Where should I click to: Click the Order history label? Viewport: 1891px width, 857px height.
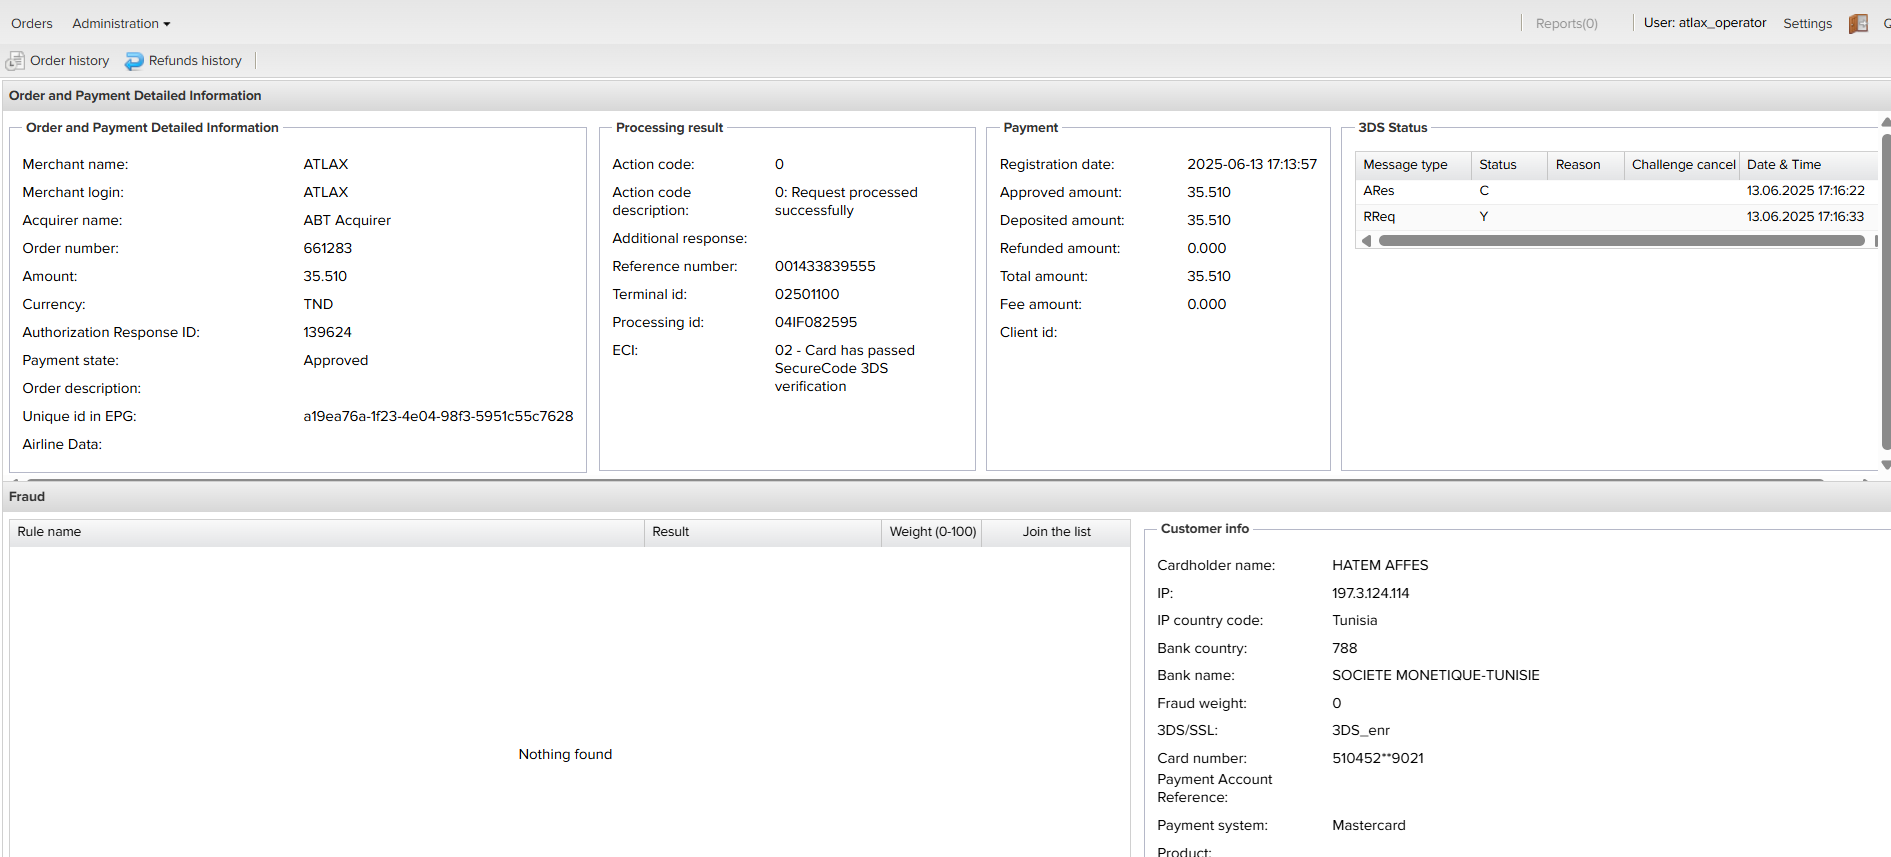coord(69,61)
